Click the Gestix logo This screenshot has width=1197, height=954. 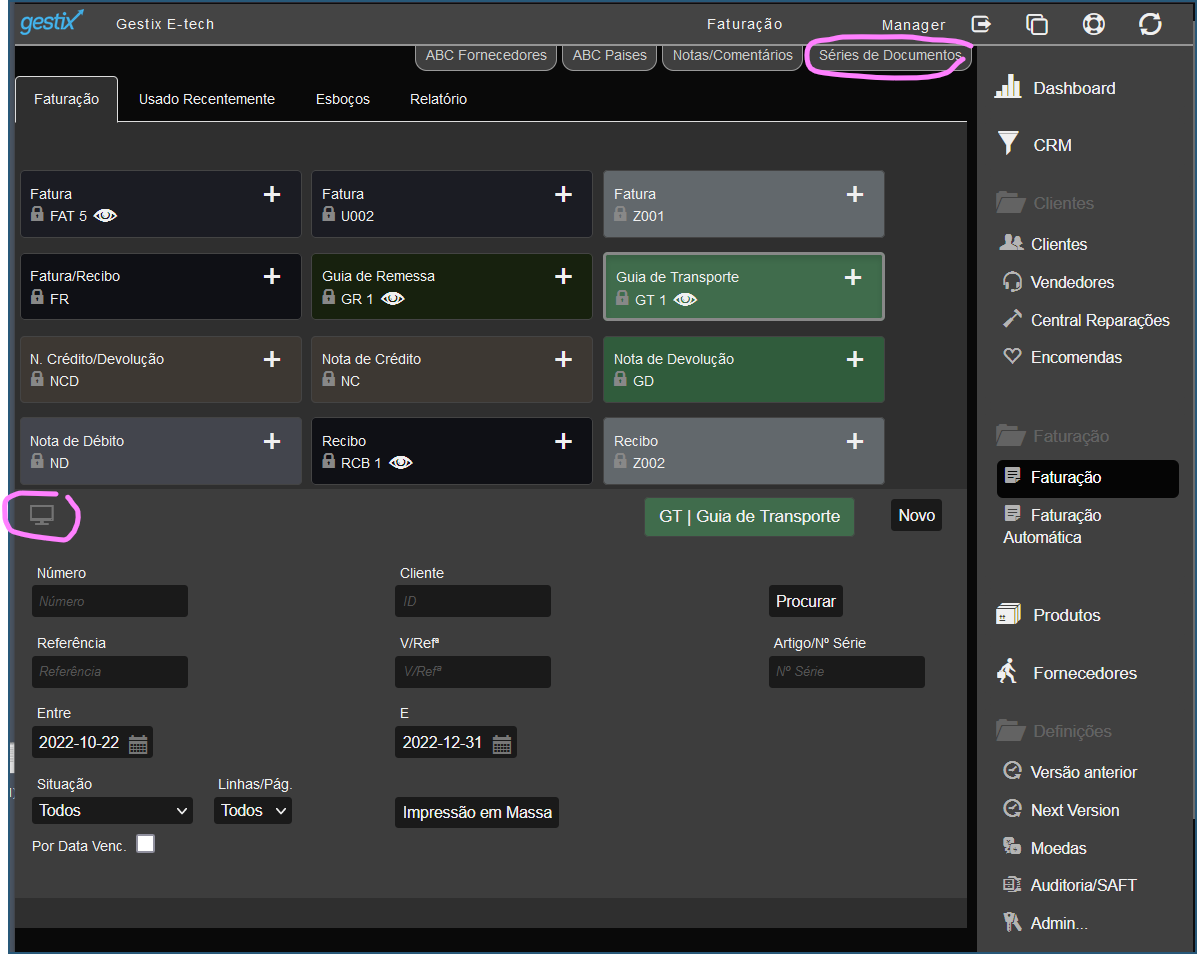pos(51,21)
